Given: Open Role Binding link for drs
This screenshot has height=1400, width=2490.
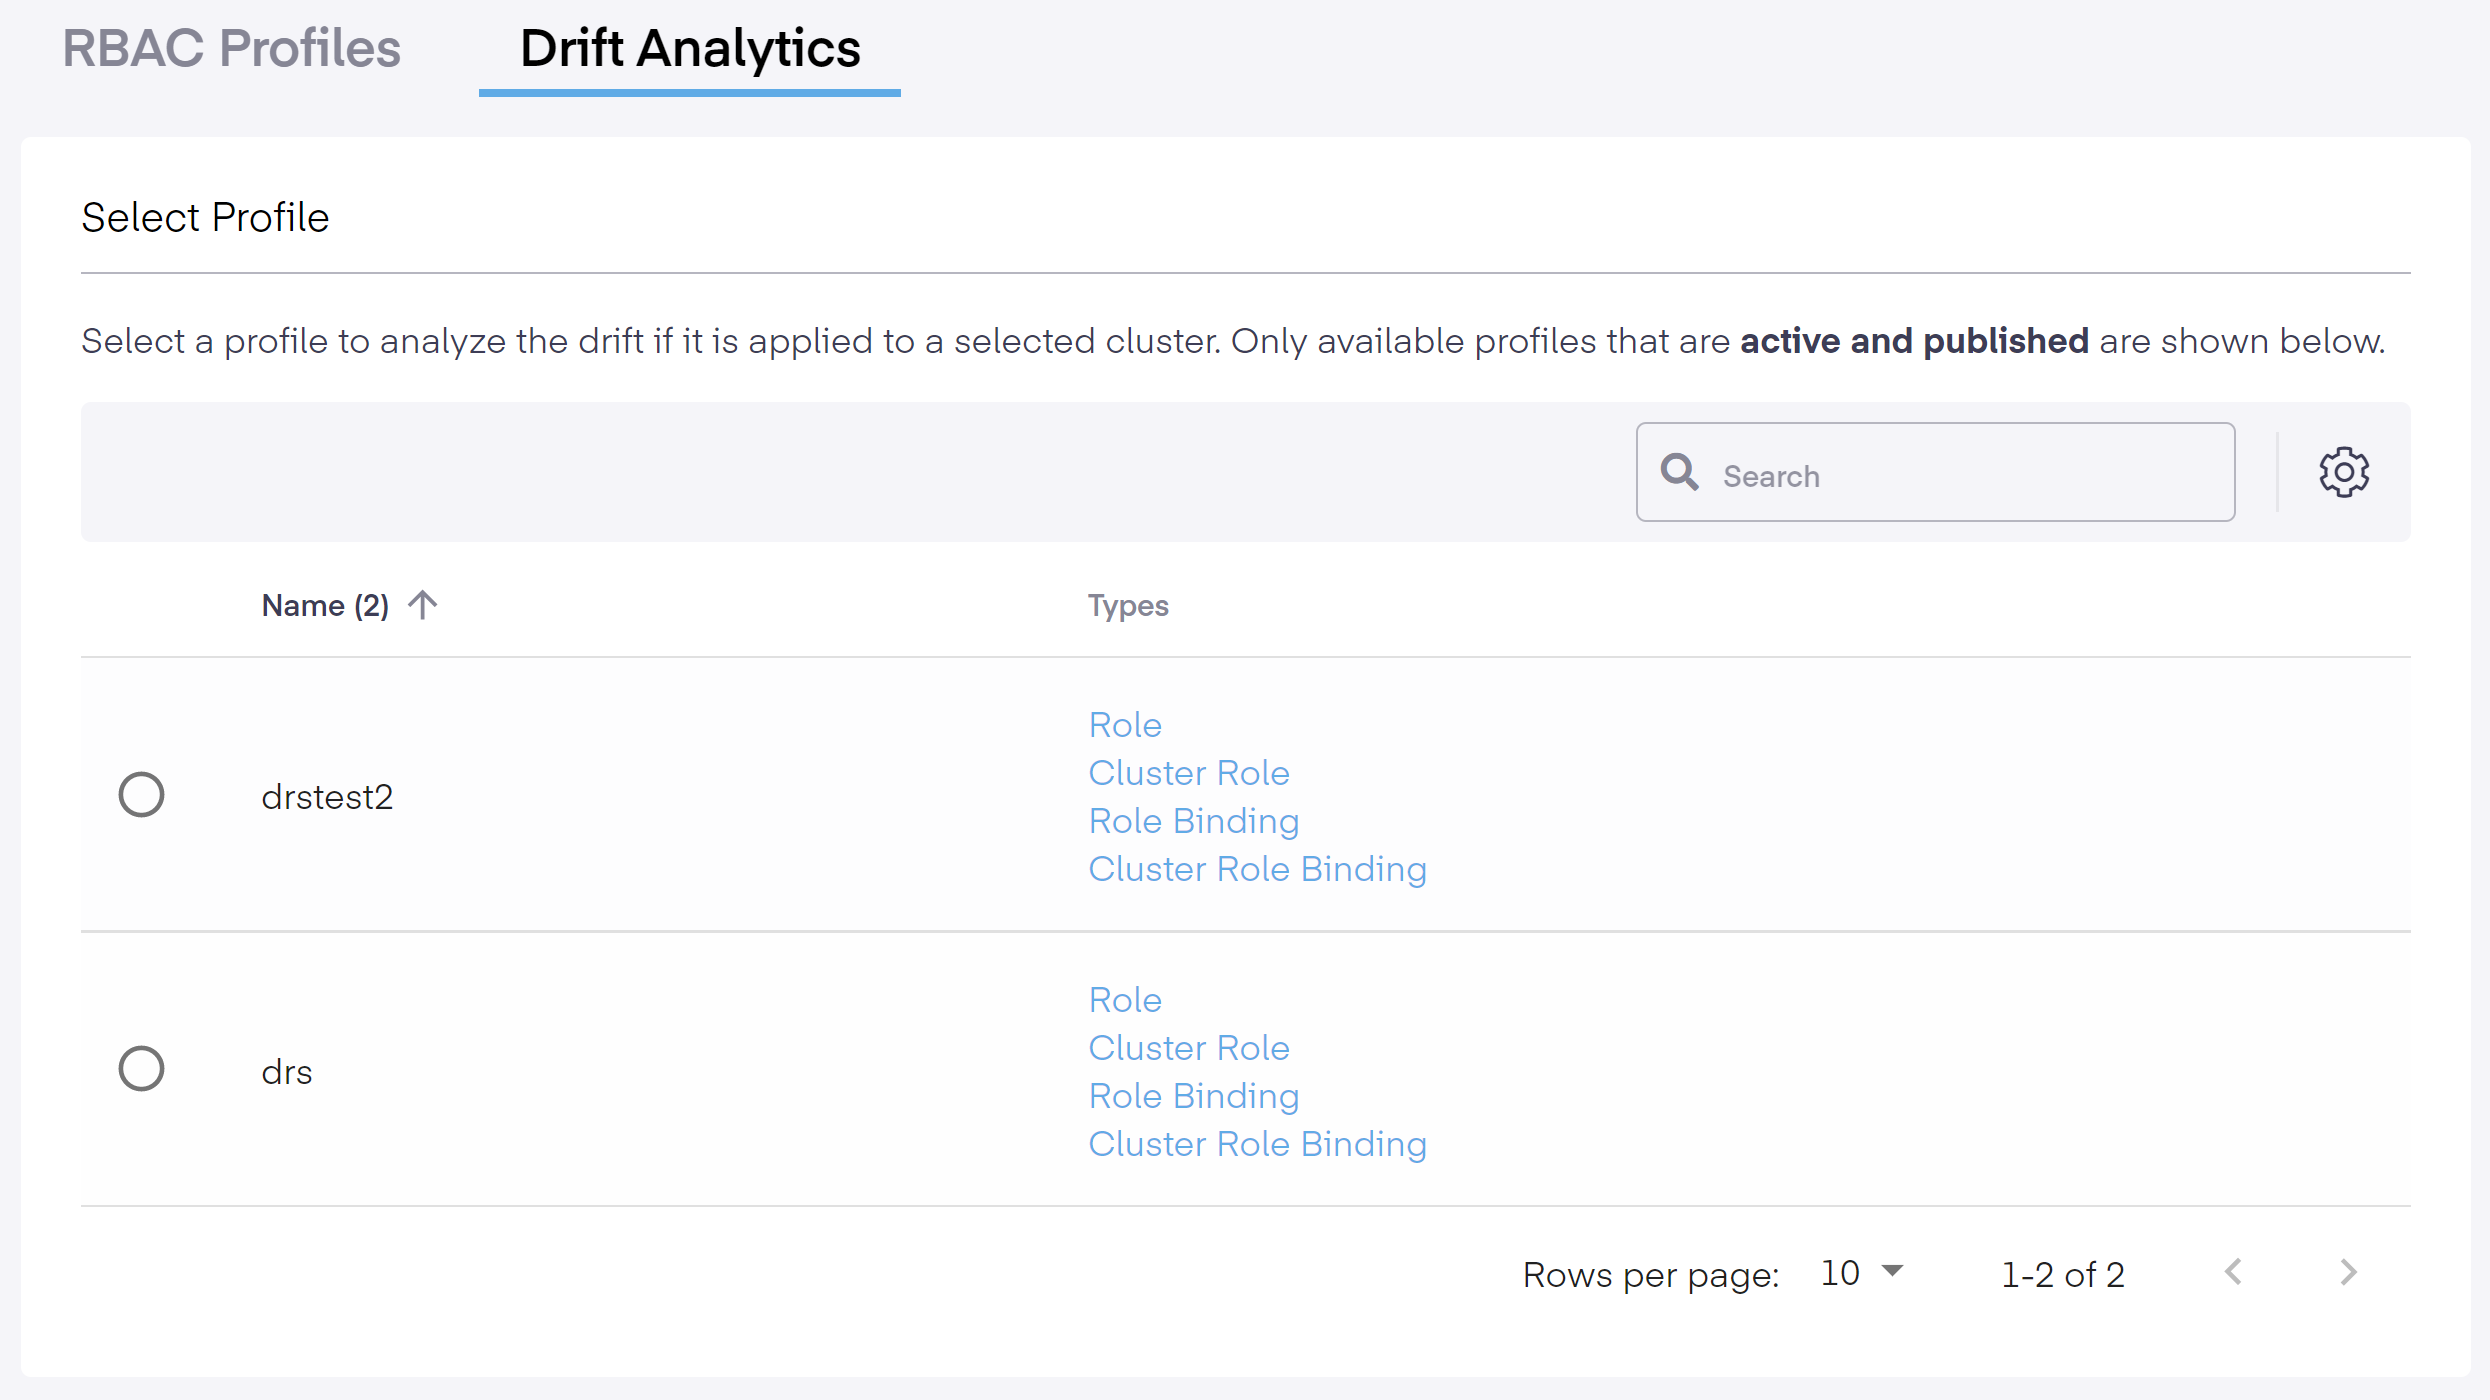Looking at the screenshot, I should pyautogui.click(x=1194, y=1096).
